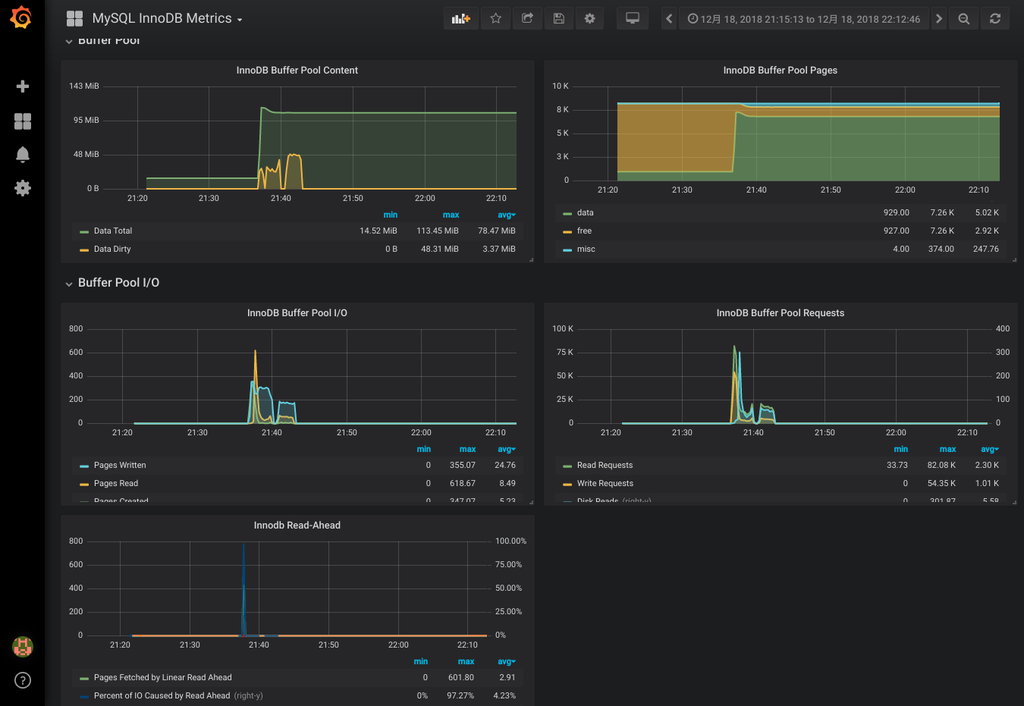The width and height of the screenshot is (1024, 706).
Task: Toggle free series in Buffer Pool Pages
Action: [584, 231]
